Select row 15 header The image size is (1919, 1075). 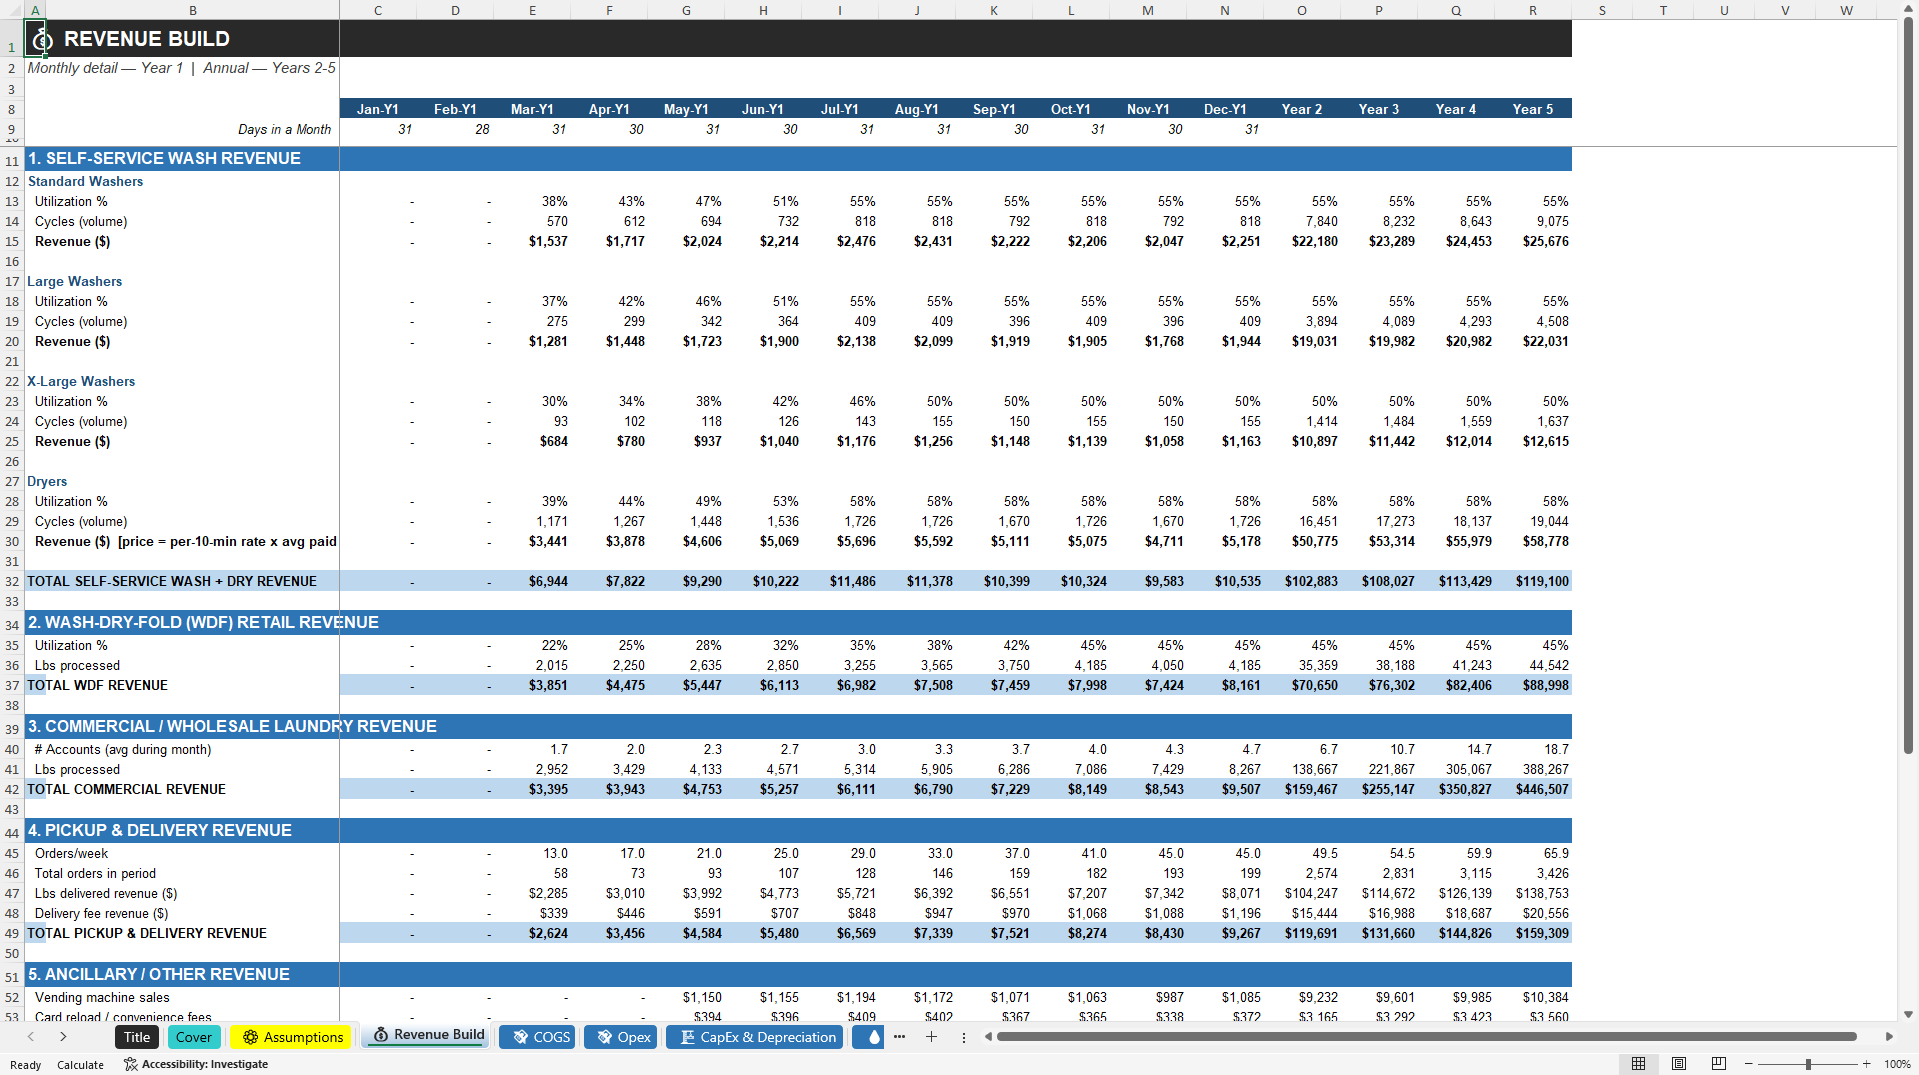[12, 241]
